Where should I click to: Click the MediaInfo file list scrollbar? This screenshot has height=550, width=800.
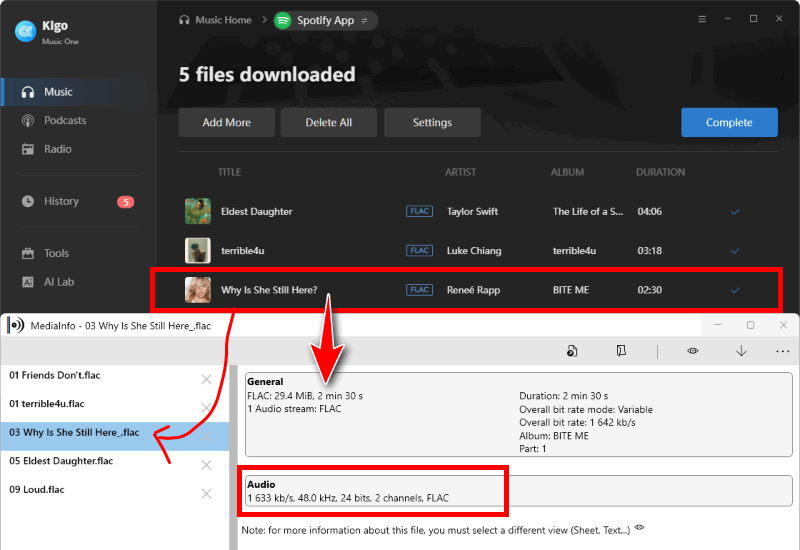pyautogui.click(x=234, y=457)
